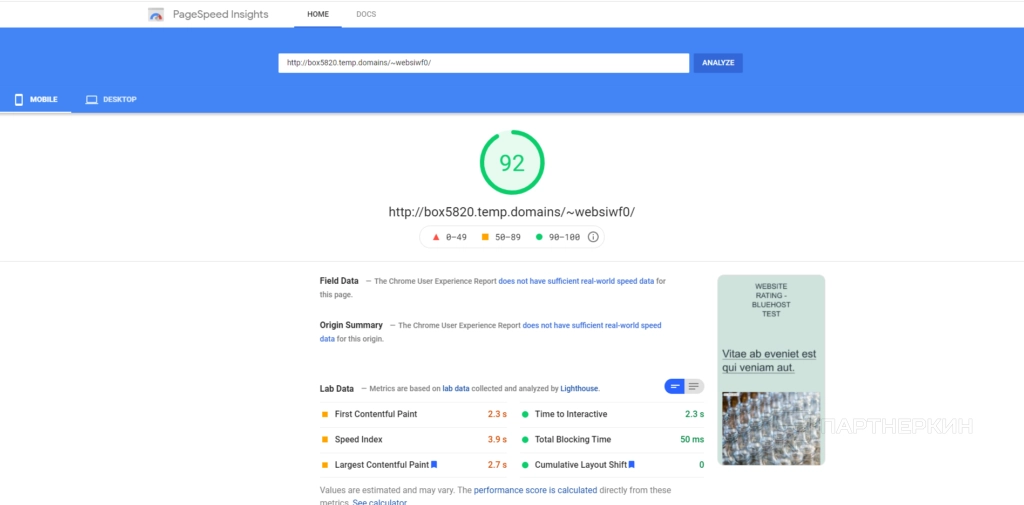Select the expanded metrics view toggle
Viewport: 1024px width, 505px height.
tap(694, 387)
